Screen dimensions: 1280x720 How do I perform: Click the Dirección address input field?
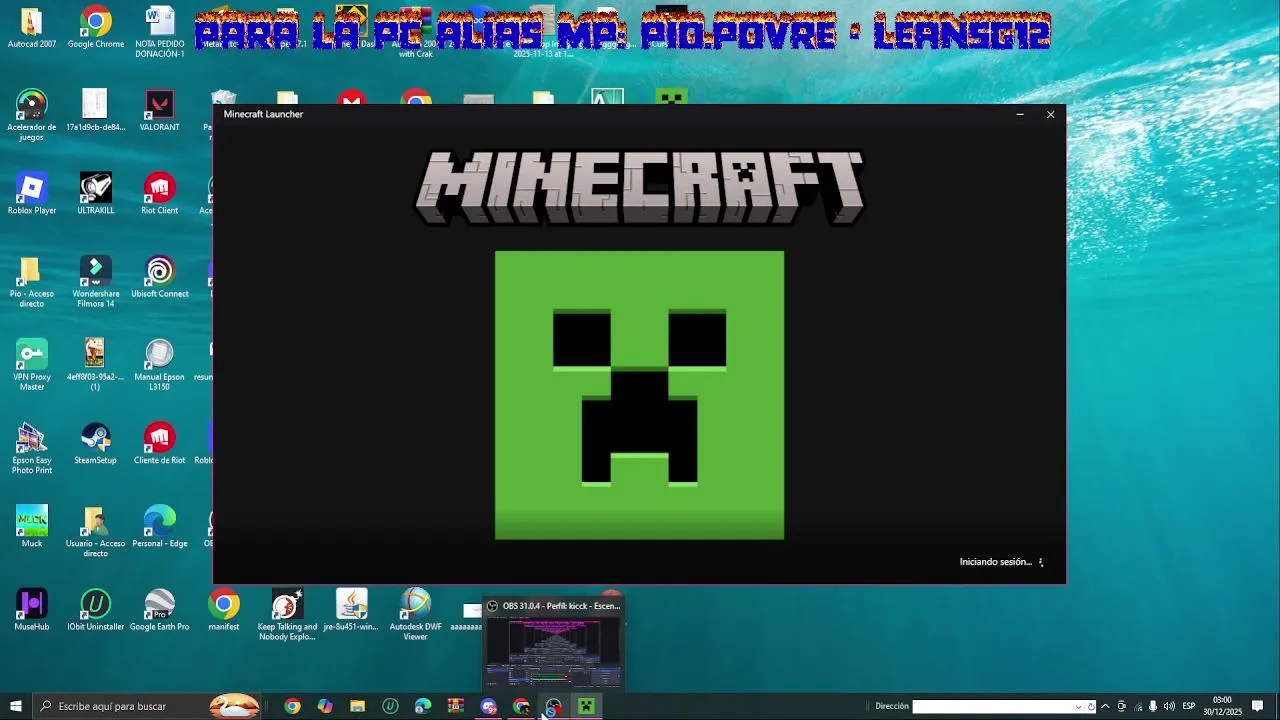[992, 706]
